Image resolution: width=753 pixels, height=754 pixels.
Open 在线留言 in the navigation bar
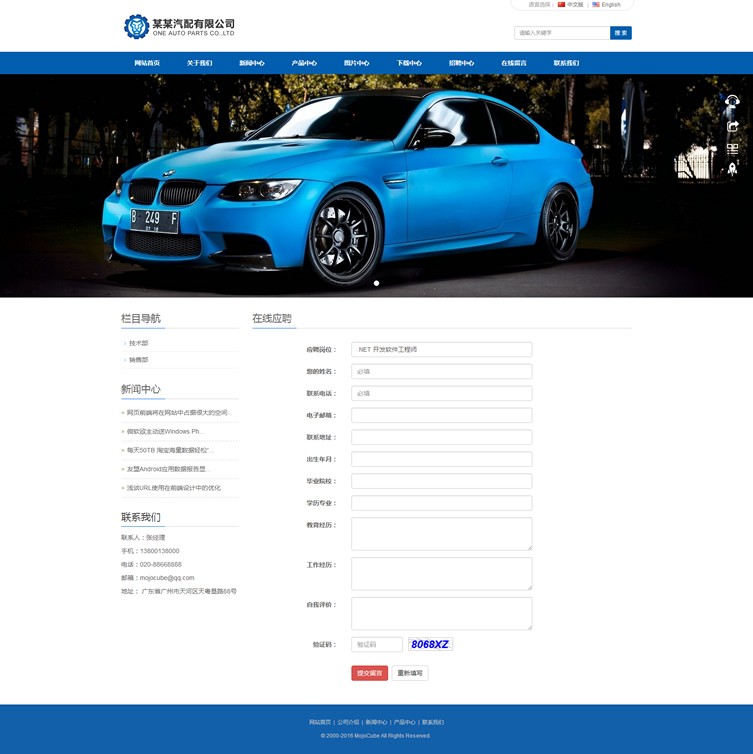(514, 63)
